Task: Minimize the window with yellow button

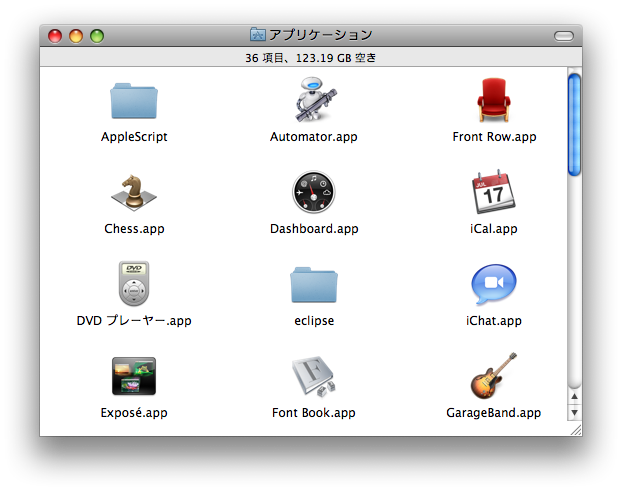Action: tap(76, 36)
